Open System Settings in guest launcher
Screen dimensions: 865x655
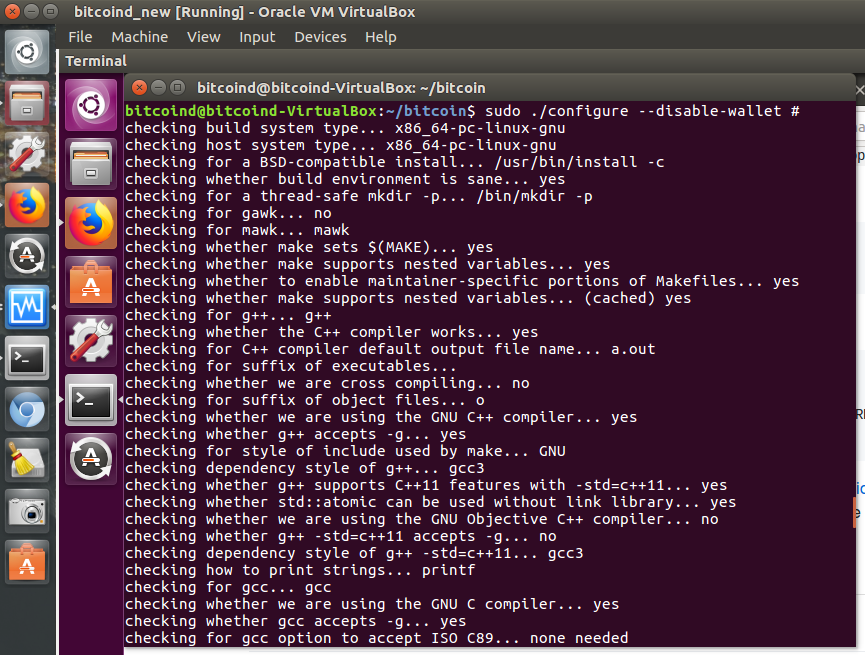click(91, 341)
